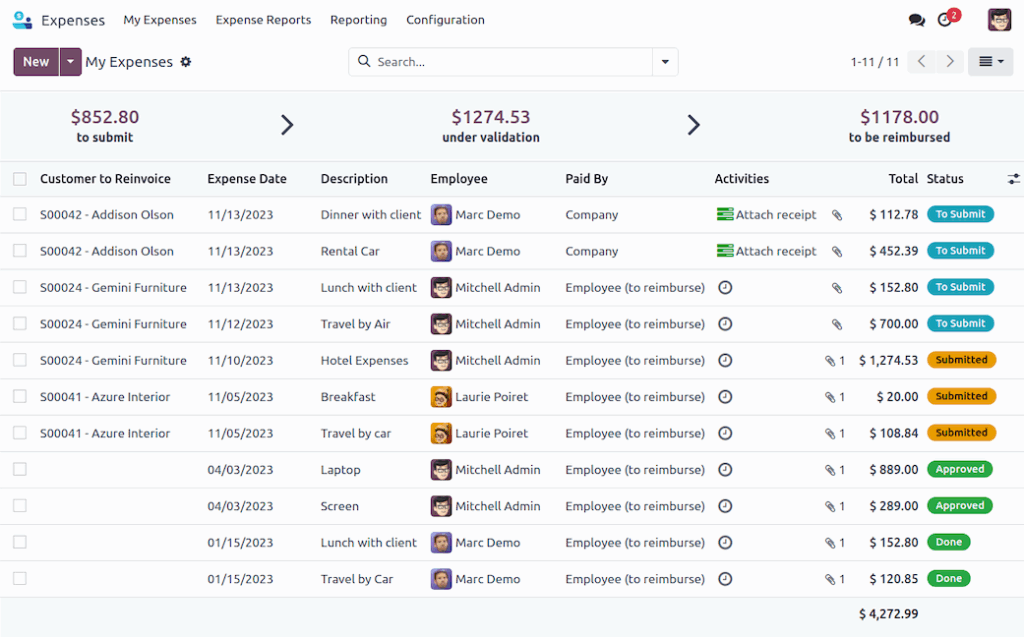Image resolution: width=1024 pixels, height=637 pixels.
Task: Go to the next page arrow
Action: (x=950, y=61)
